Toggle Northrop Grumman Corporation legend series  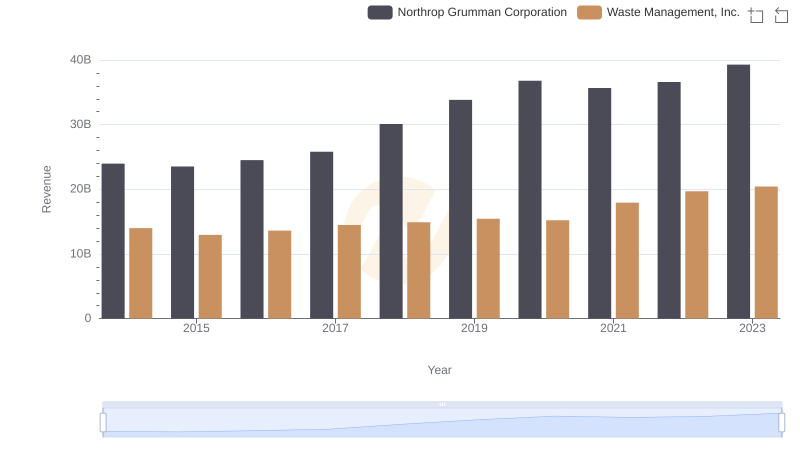coord(467,12)
